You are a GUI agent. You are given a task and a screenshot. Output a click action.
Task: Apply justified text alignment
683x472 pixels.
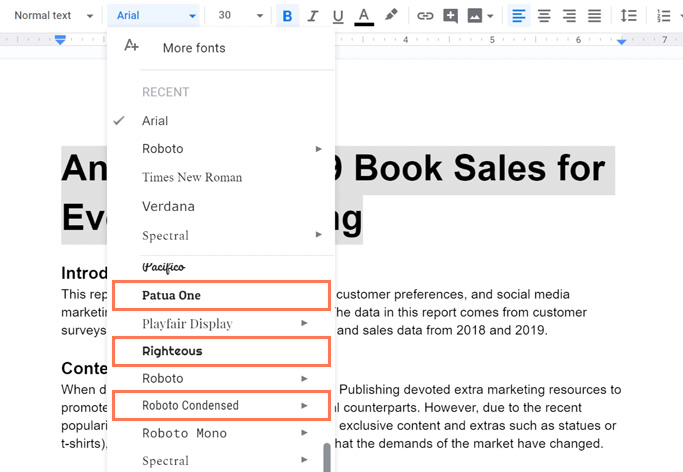[x=594, y=16]
